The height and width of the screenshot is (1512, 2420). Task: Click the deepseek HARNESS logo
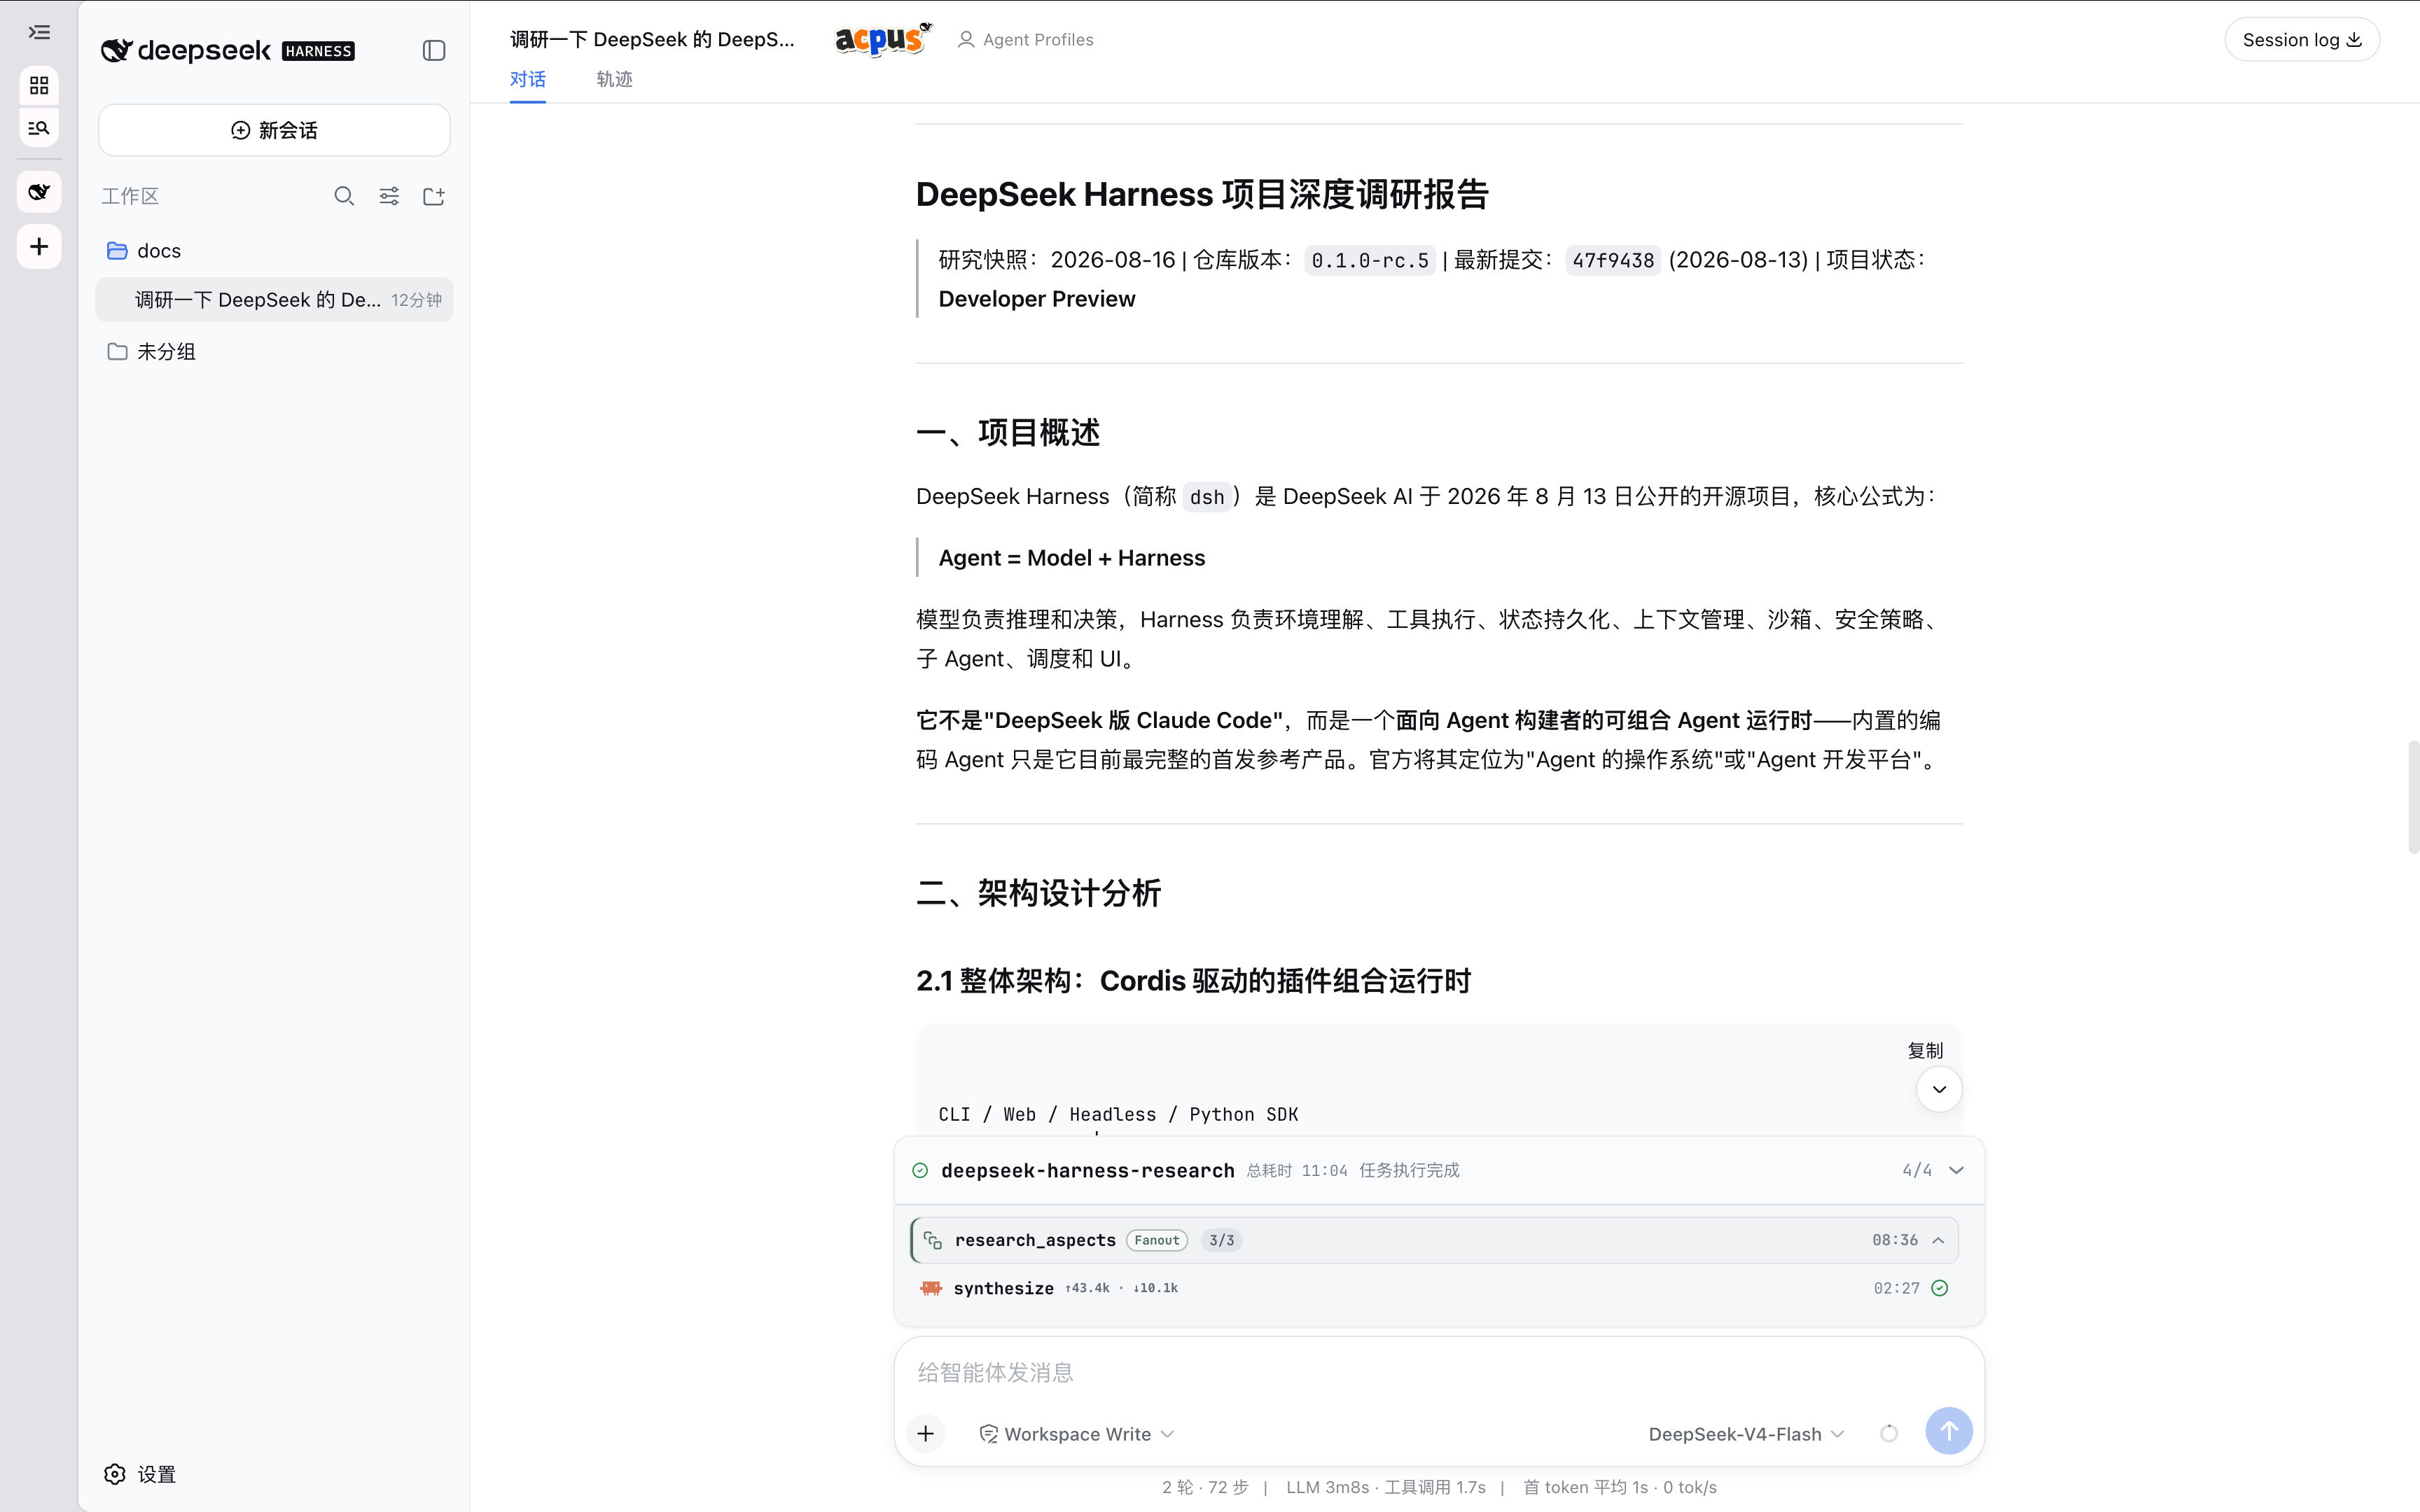point(228,51)
